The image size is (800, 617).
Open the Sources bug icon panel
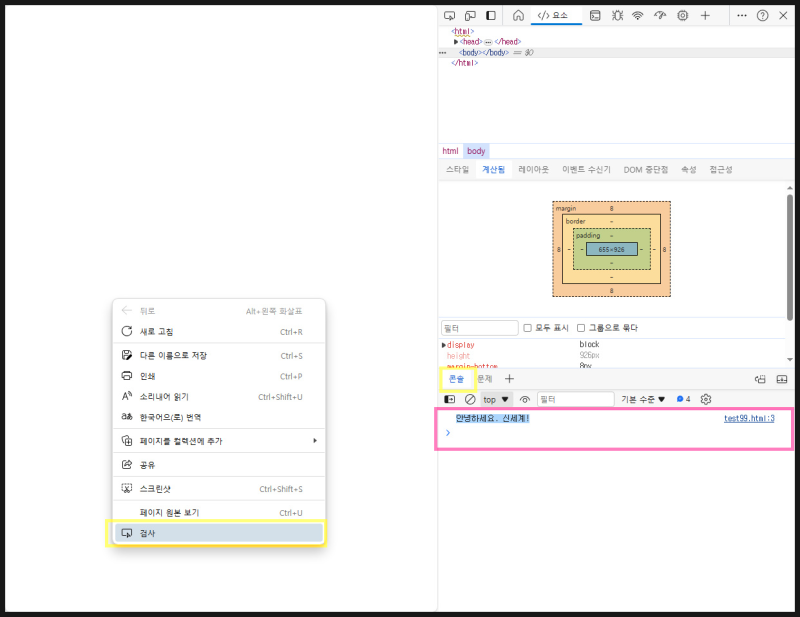pos(617,15)
